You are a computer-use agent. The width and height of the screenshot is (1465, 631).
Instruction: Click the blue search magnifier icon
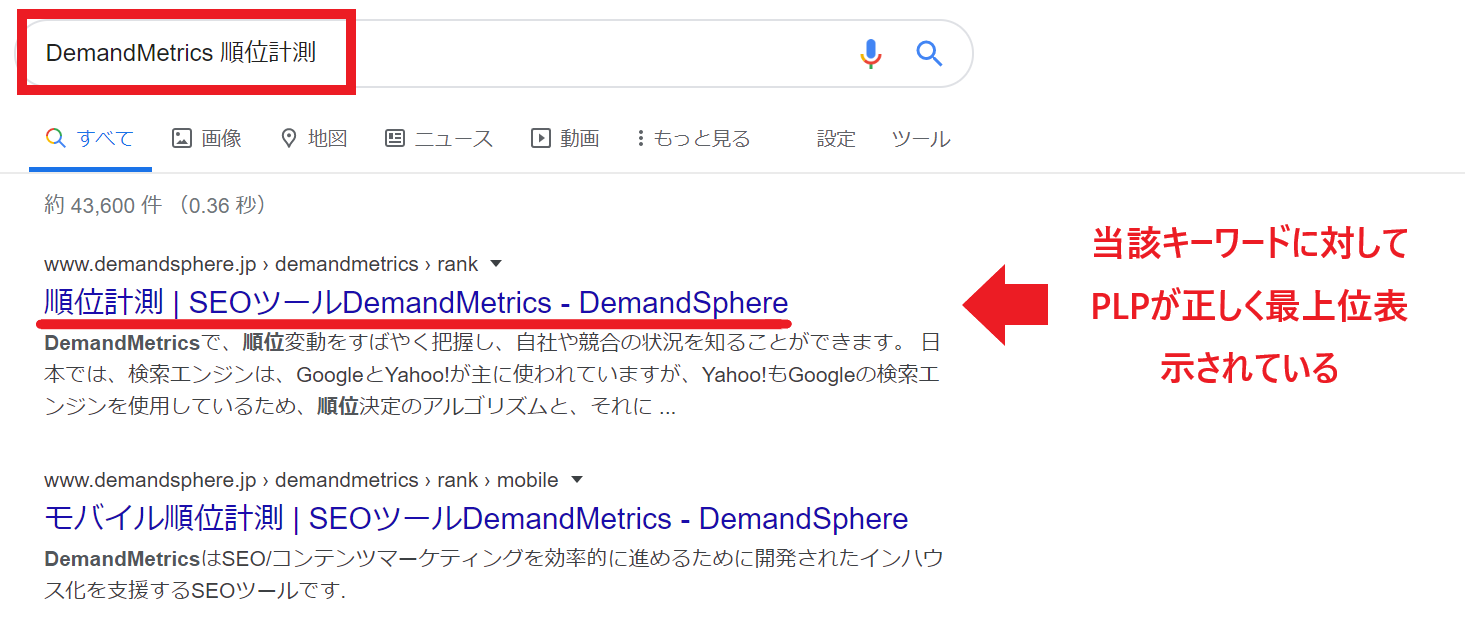[930, 53]
